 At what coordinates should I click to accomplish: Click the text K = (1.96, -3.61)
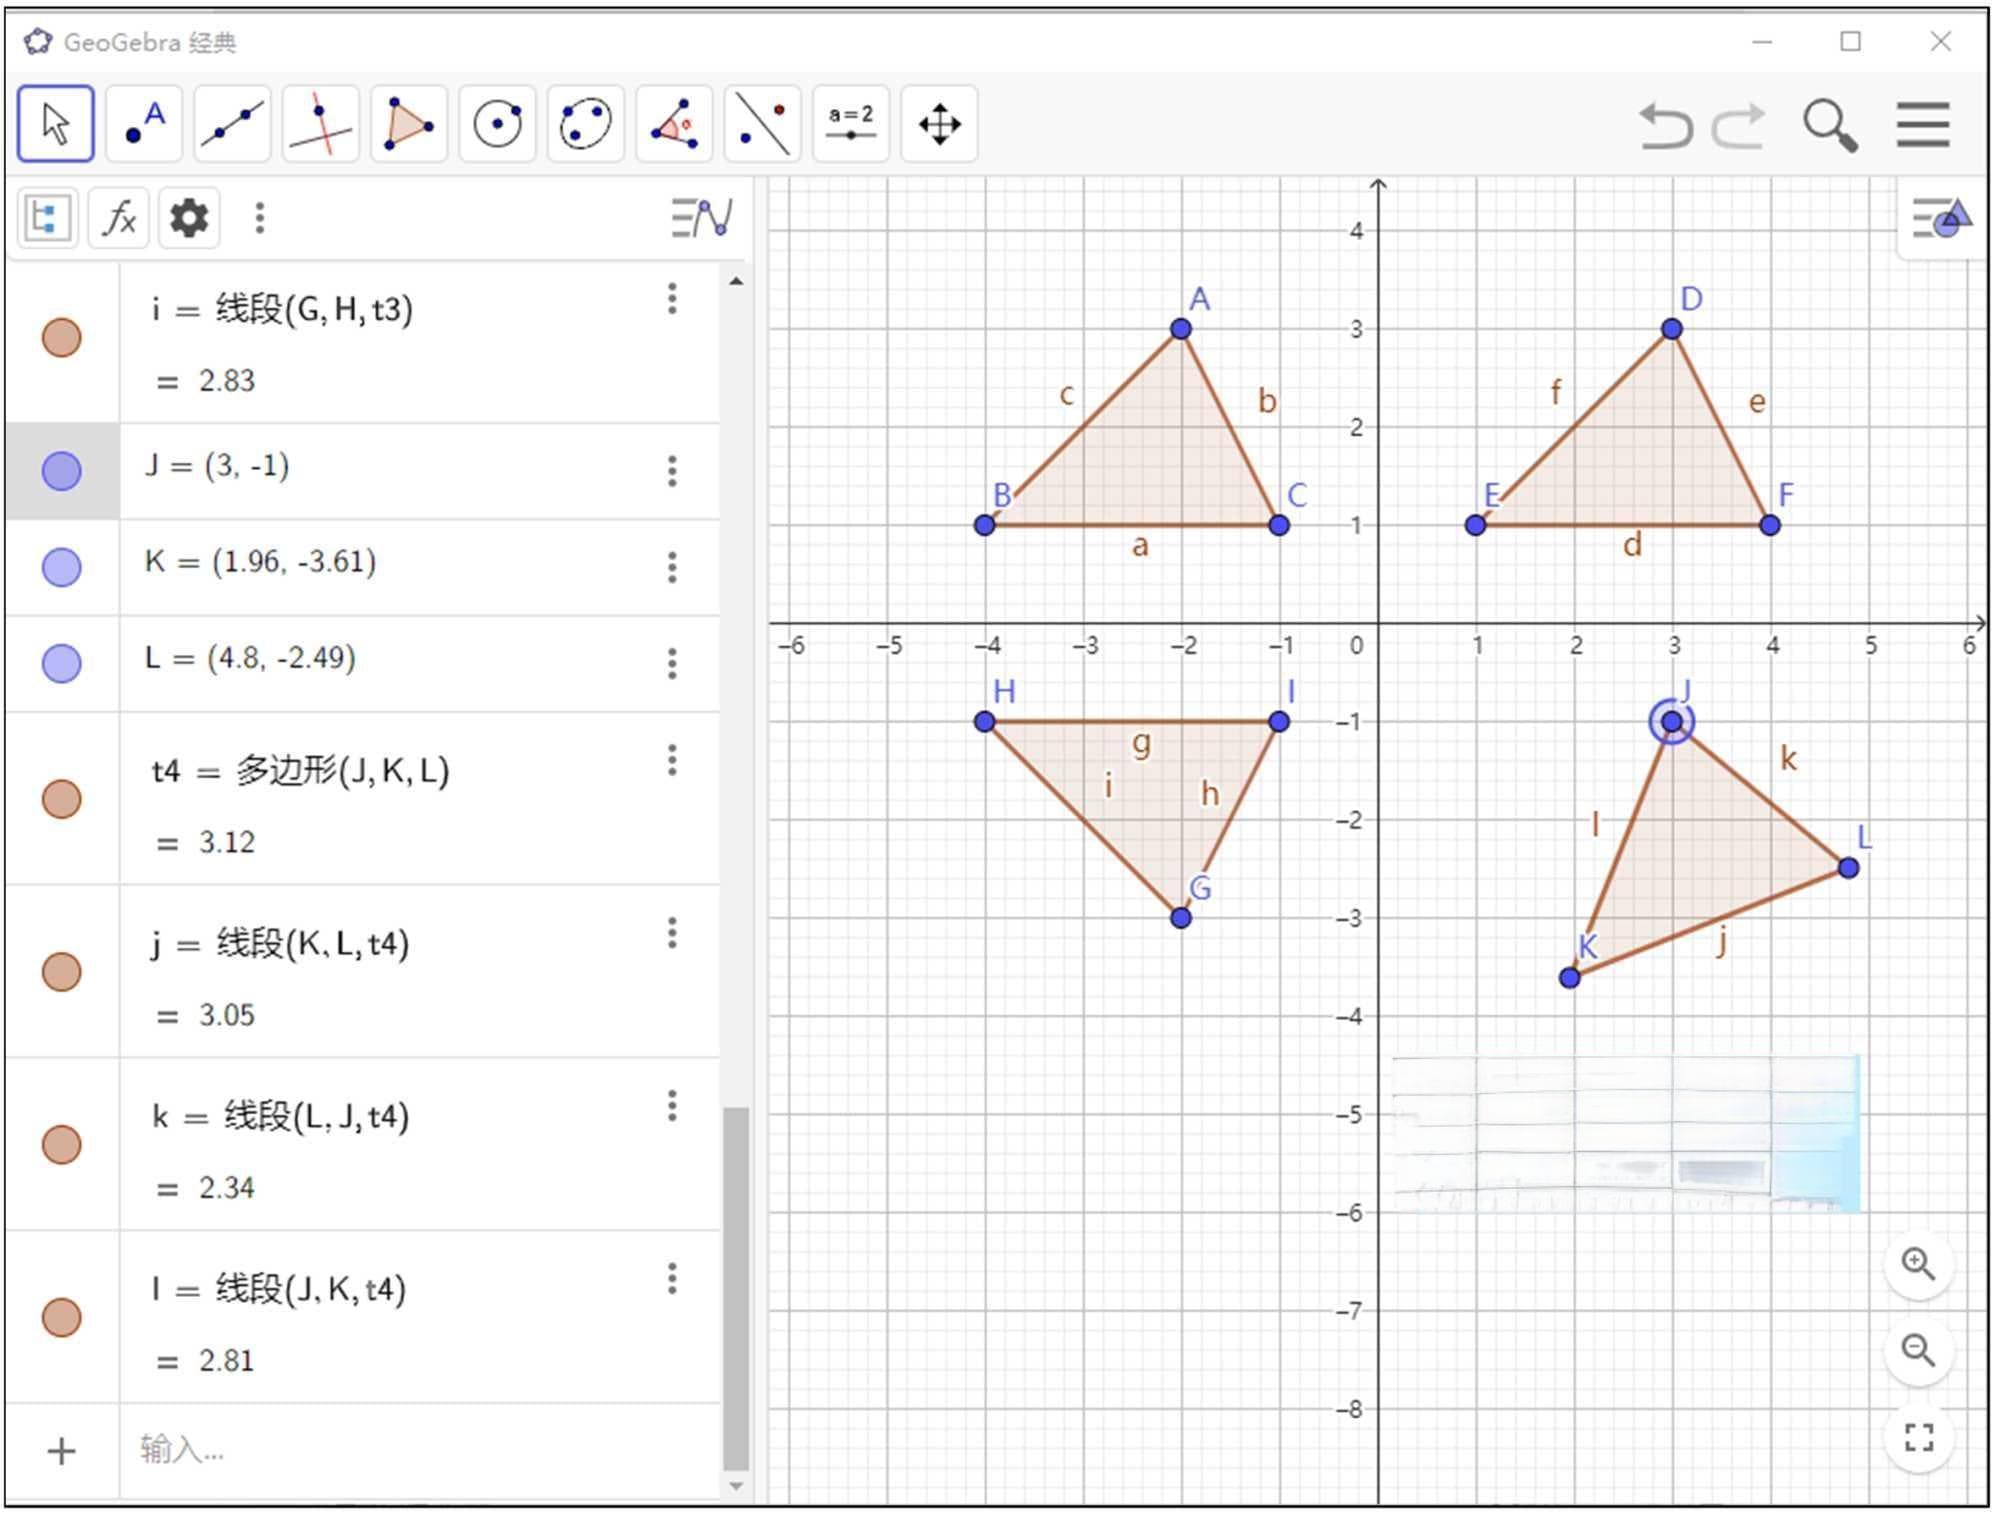tap(260, 562)
